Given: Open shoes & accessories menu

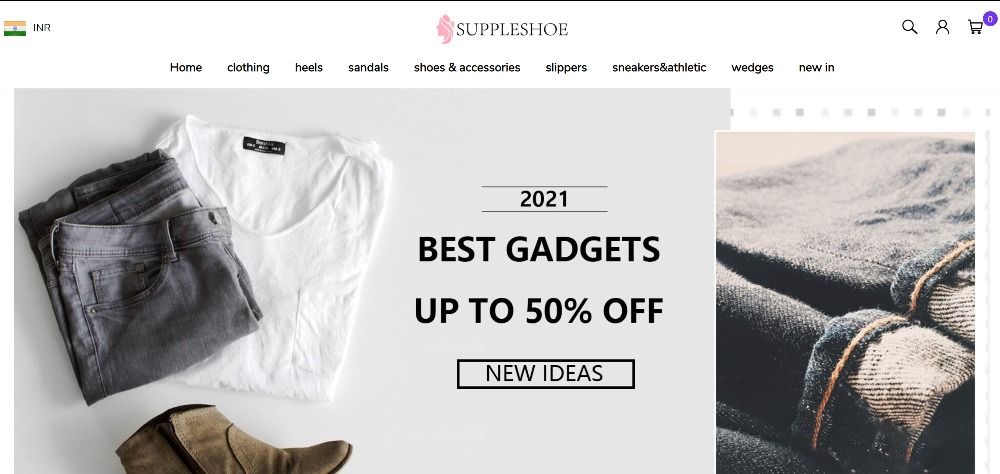Looking at the screenshot, I should coord(467,68).
